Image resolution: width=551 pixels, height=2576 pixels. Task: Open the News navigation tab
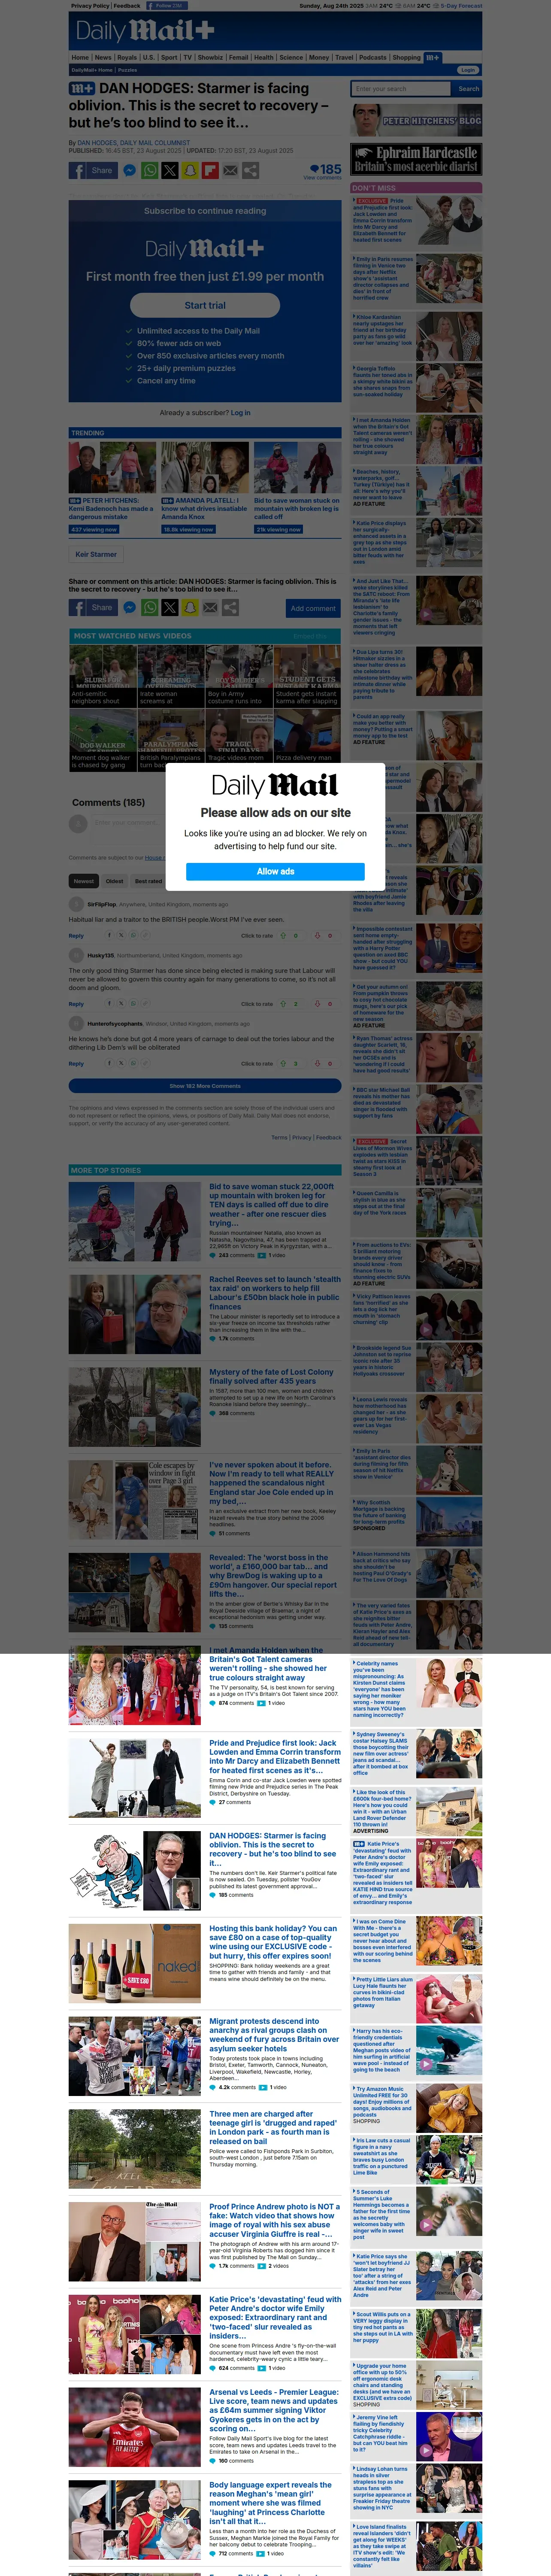(x=103, y=57)
